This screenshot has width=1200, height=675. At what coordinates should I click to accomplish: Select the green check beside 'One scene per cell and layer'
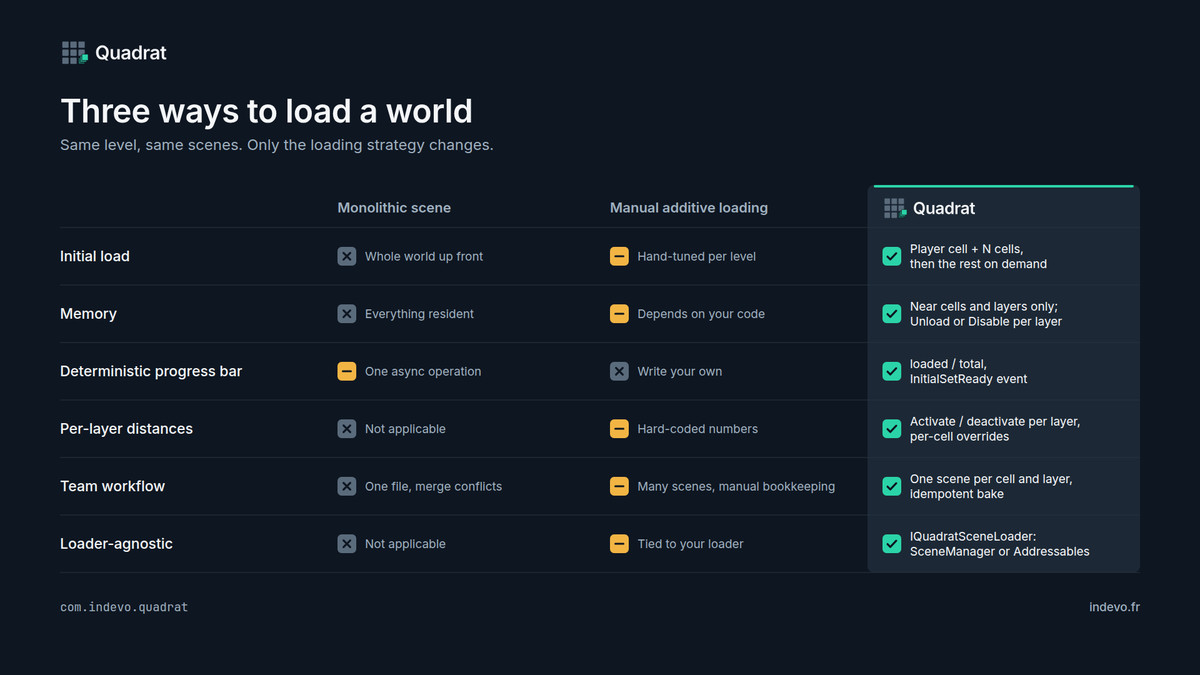click(x=892, y=486)
